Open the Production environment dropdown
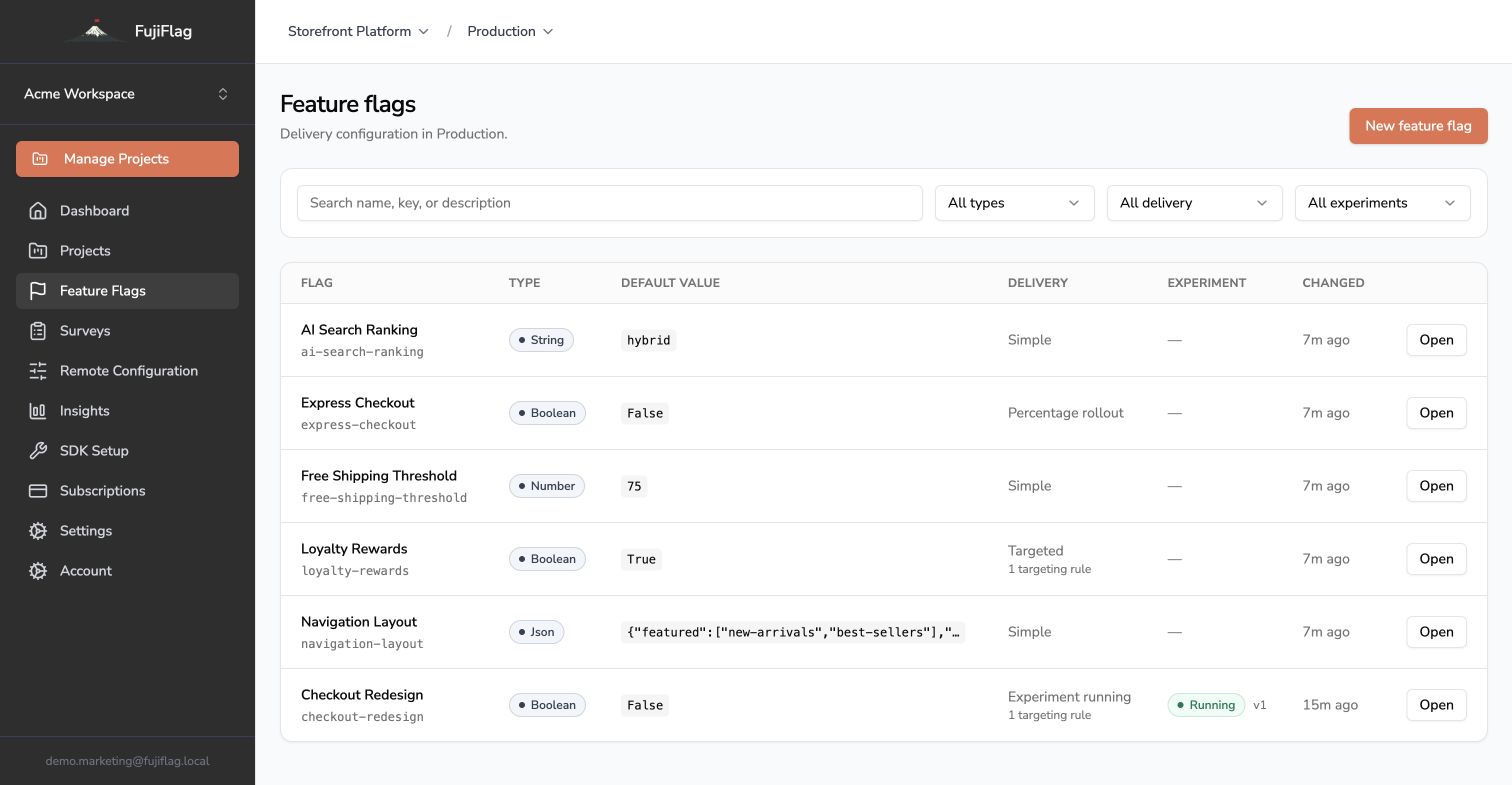Viewport: 1512px width, 785px height. [x=510, y=31]
